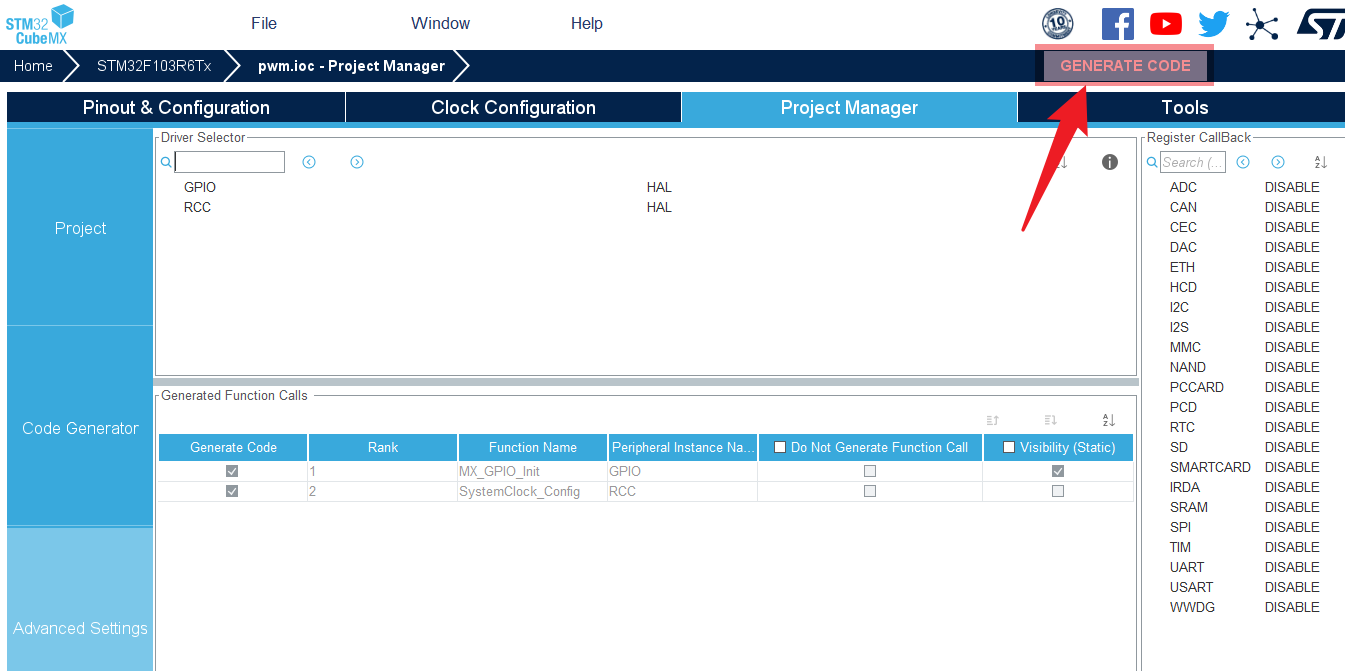This screenshot has width=1345, height=671.
Task: Click Driver Selector search magnifier icon
Action: pyautogui.click(x=166, y=162)
